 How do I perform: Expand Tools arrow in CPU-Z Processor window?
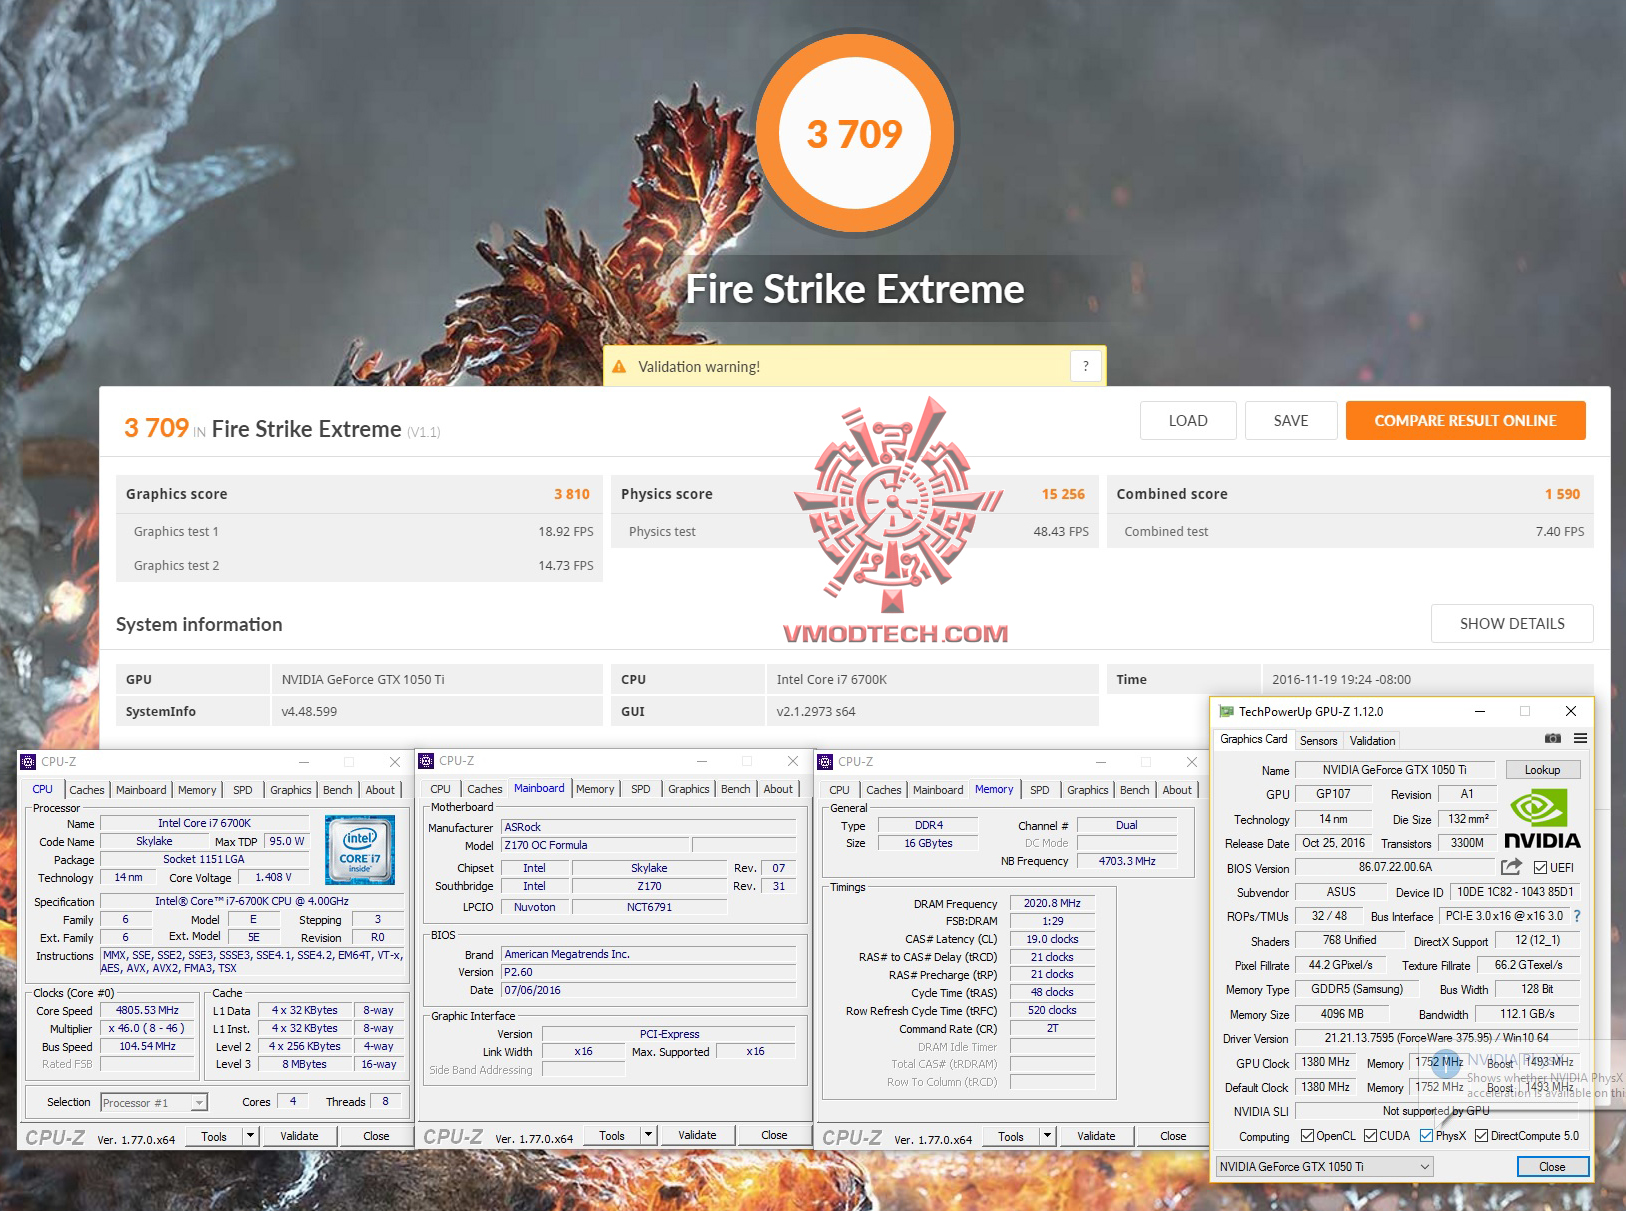pyautogui.click(x=250, y=1136)
